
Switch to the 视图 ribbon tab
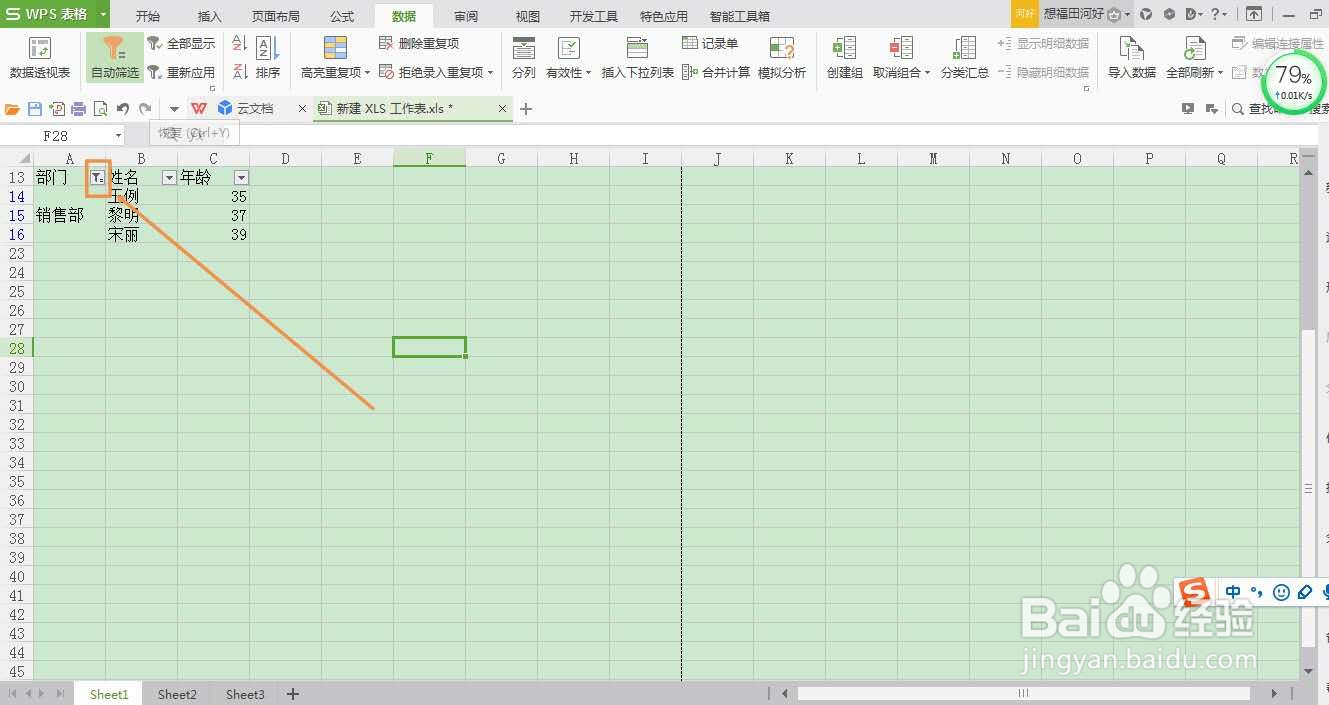[x=528, y=16]
